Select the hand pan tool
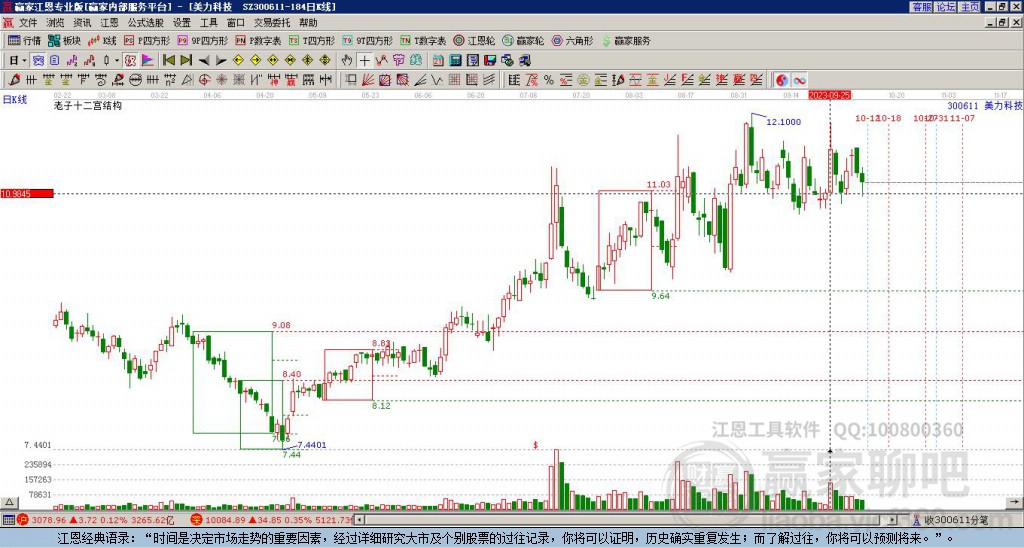 click(x=347, y=60)
